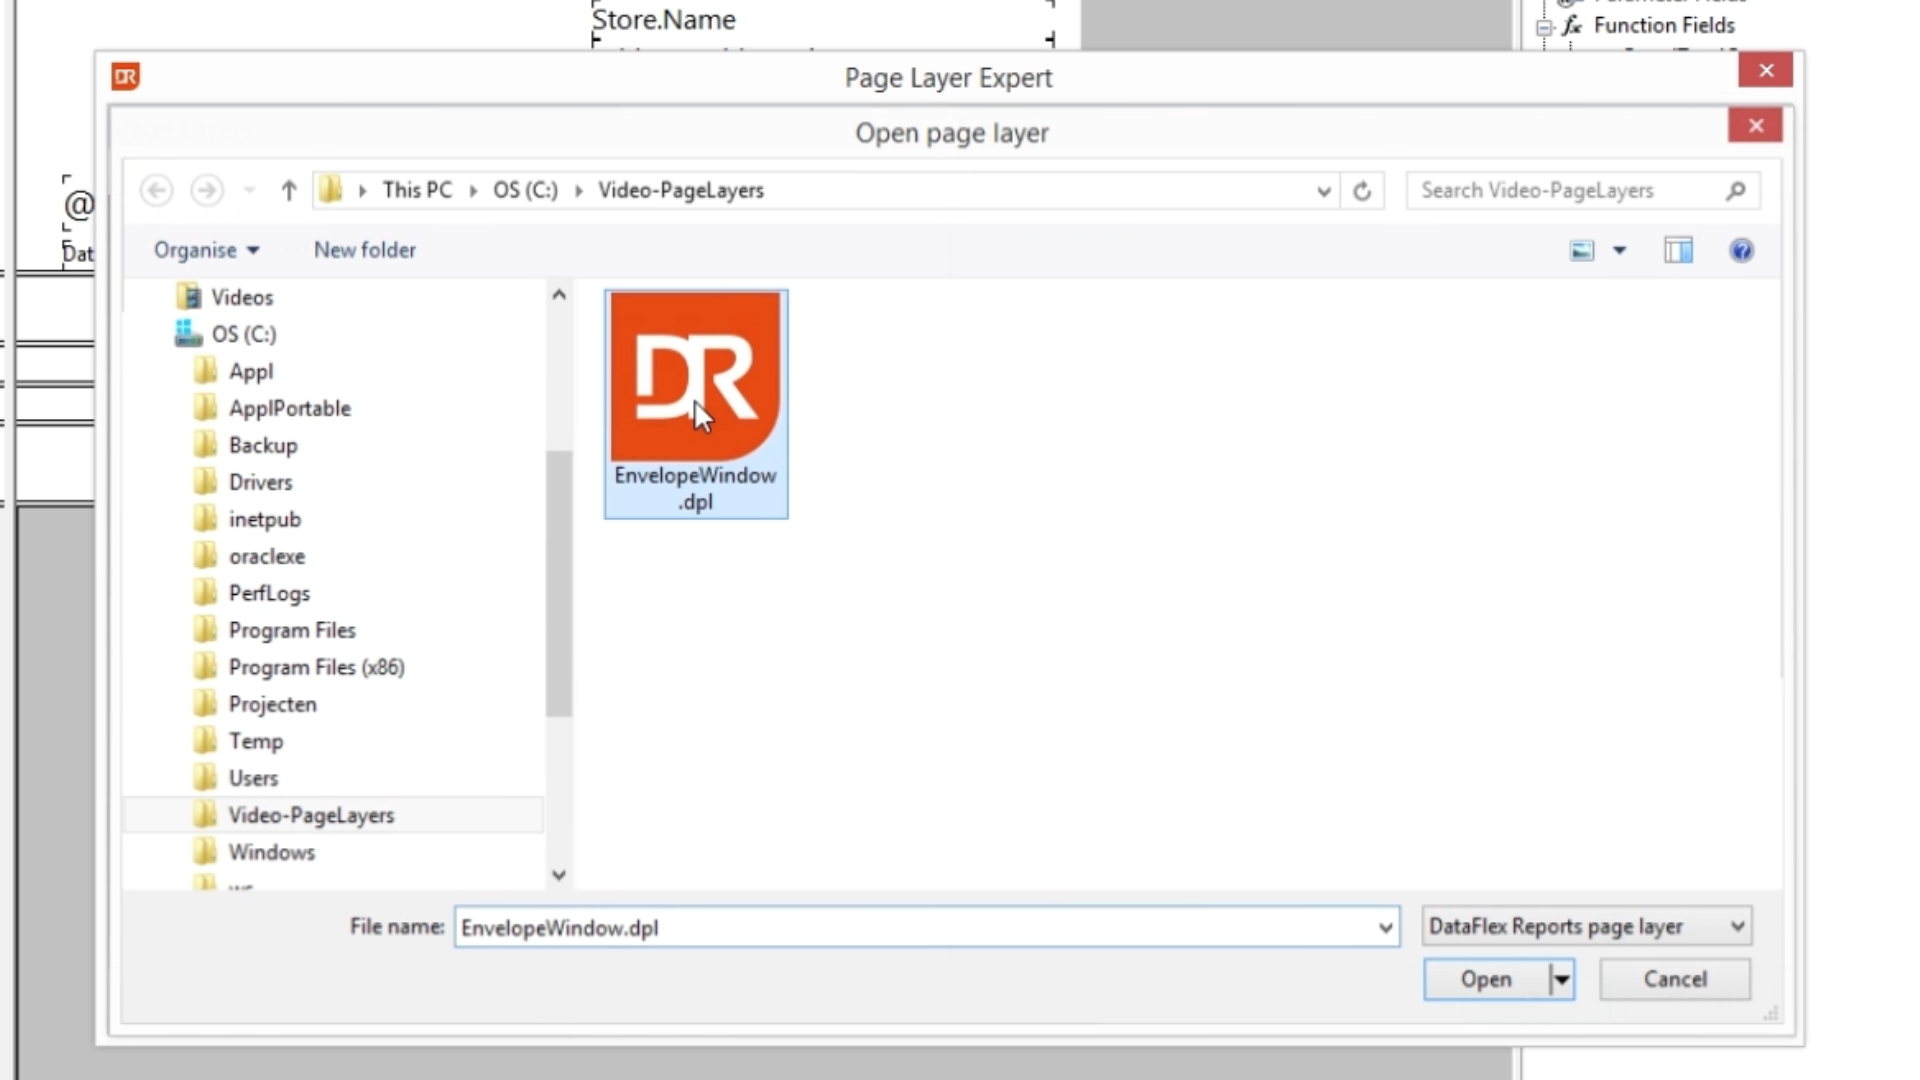Toggle the preview pane icon
This screenshot has height=1080, width=1920.
[1678, 250]
